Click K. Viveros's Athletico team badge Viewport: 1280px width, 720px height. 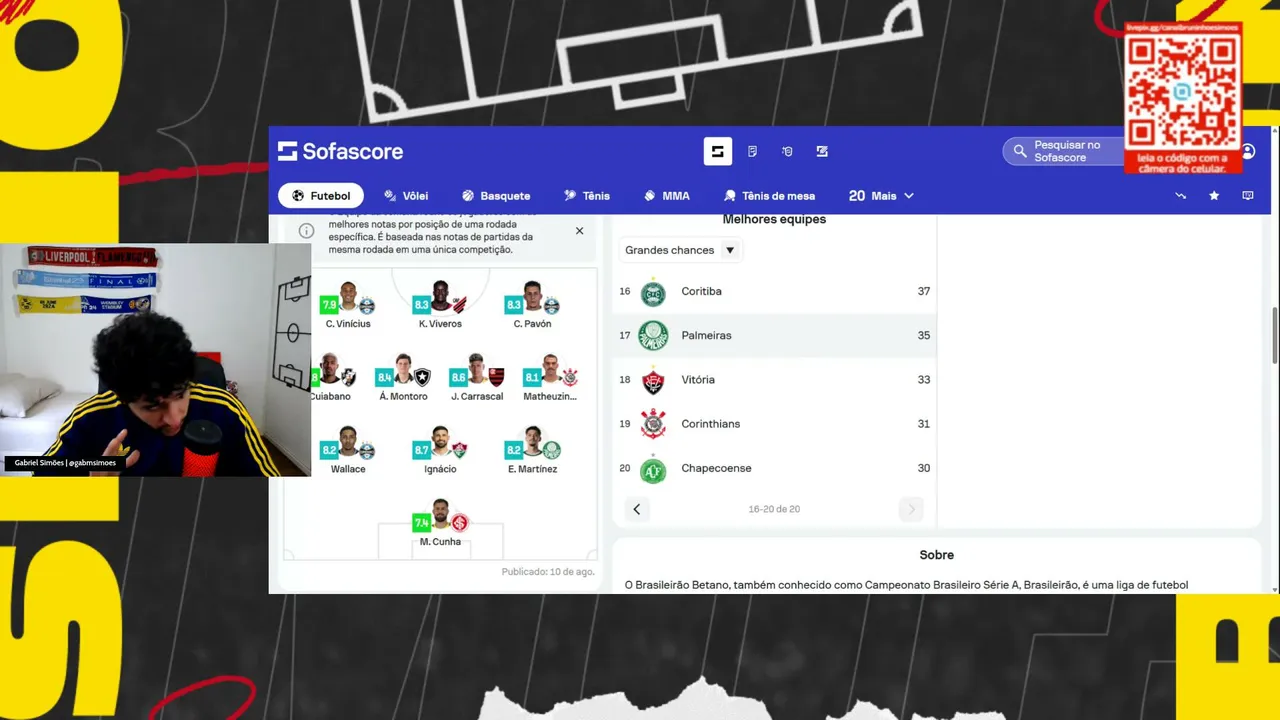[x=459, y=305]
